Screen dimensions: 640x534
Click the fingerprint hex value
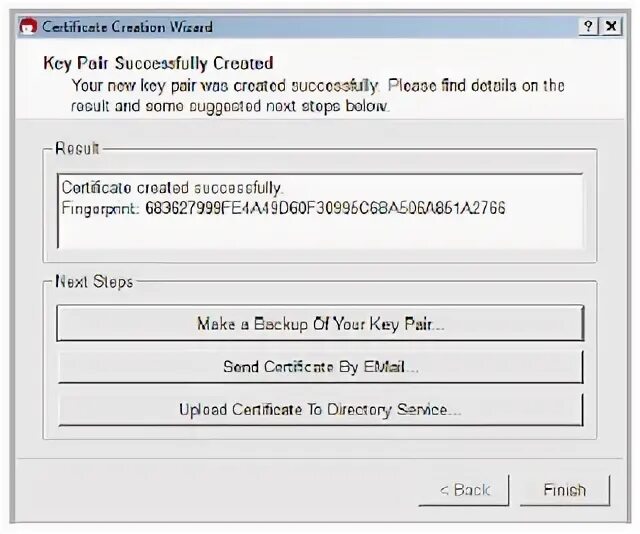click(x=325, y=208)
